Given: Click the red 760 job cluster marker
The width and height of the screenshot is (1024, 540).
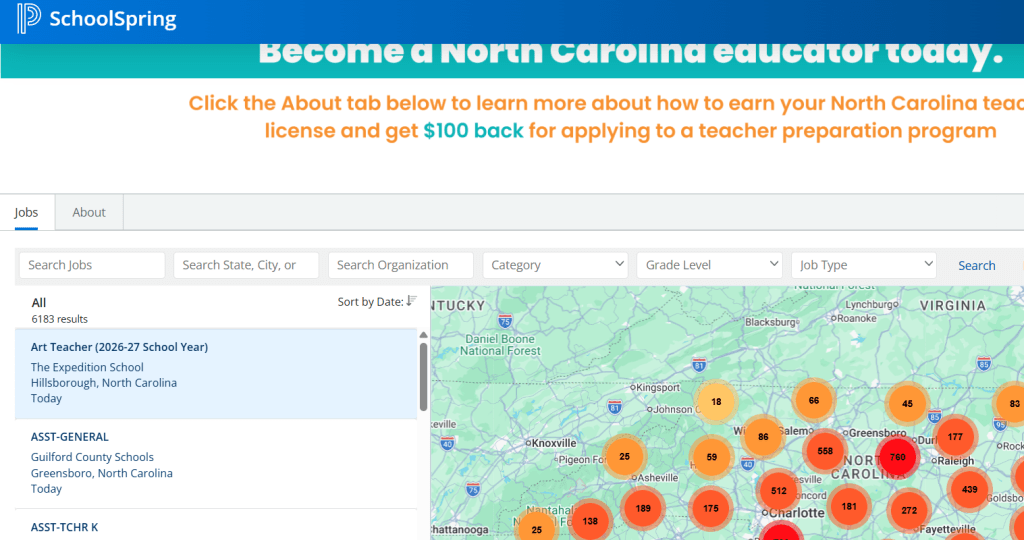Looking at the screenshot, I should tap(897, 457).
